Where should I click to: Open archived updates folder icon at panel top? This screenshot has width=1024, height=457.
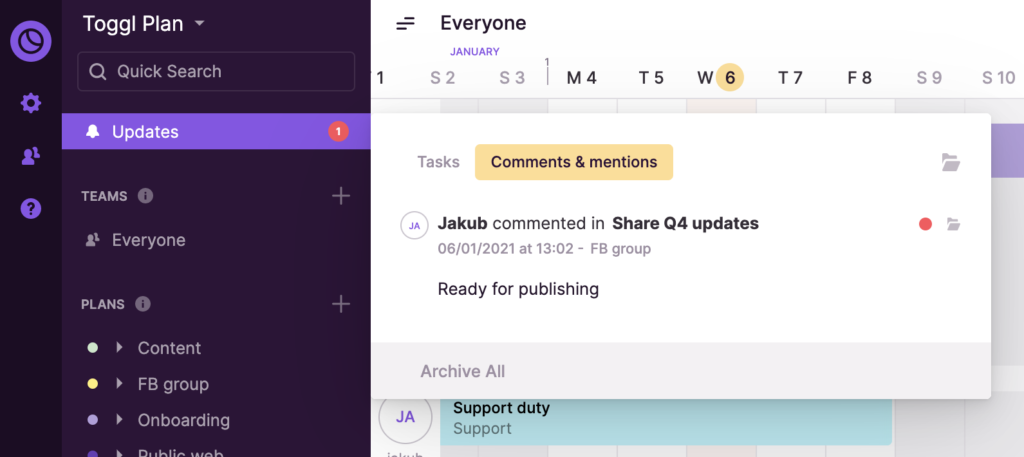[950, 162]
